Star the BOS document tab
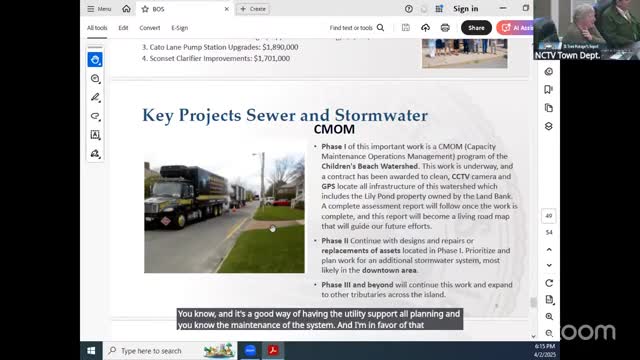This screenshot has width=640, height=360. tap(145, 9)
